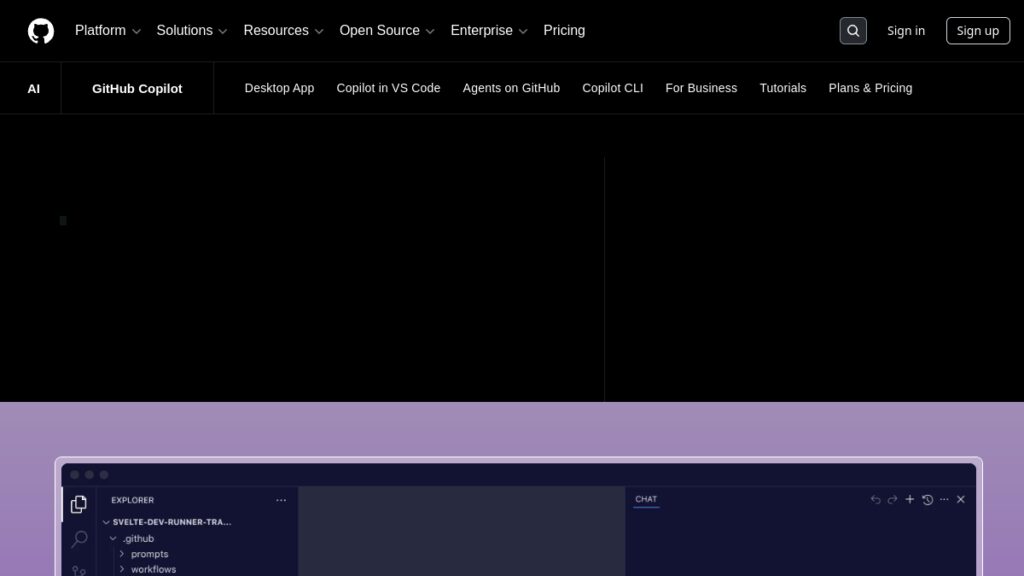The image size is (1024, 576).
Task: Open the Resources dropdown menu
Action: [x=283, y=31]
